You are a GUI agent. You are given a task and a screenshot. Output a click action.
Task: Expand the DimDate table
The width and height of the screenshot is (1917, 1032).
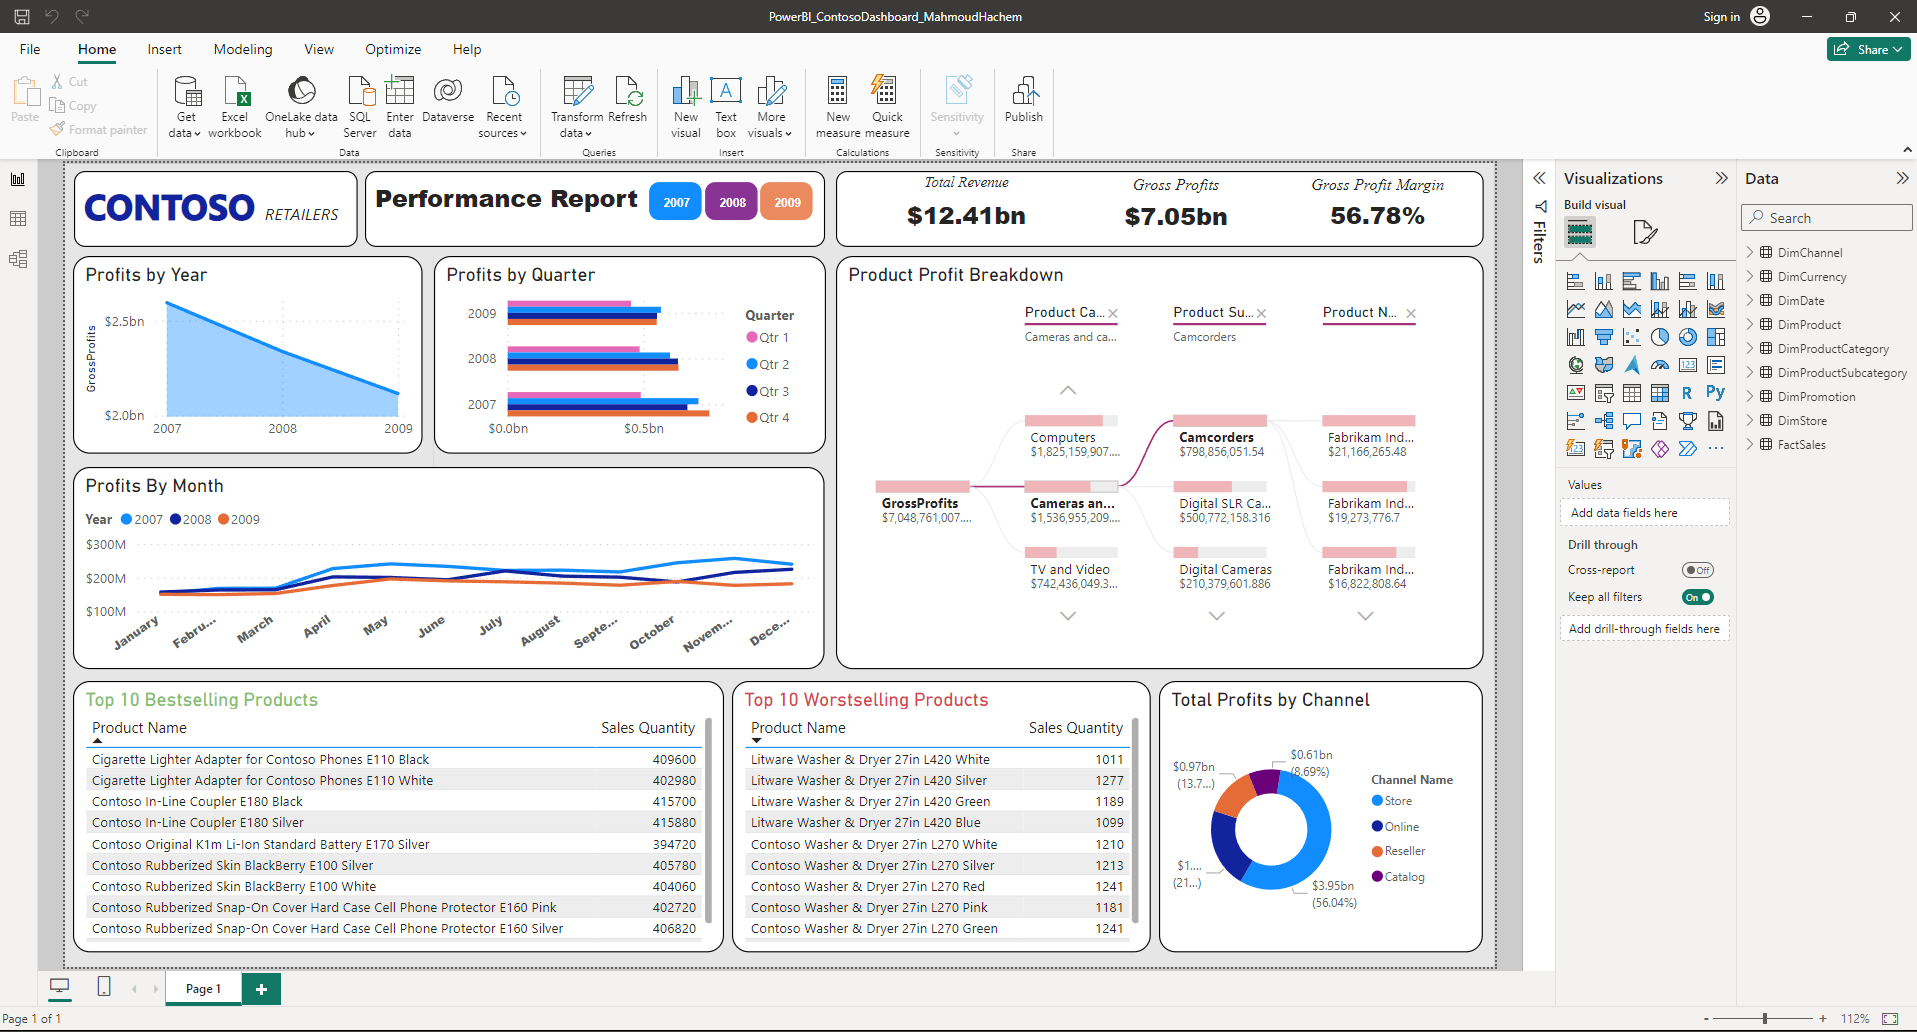(x=1751, y=300)
